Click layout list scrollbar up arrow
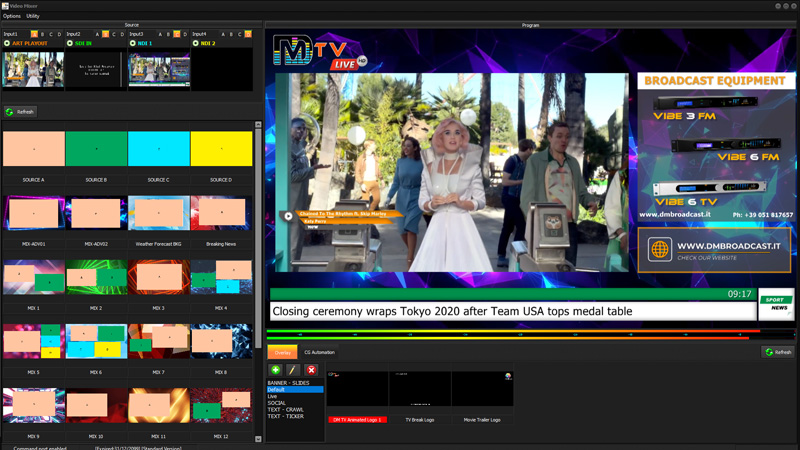The height and width of the screenshot is (450, 800). [x=258, y=124]
